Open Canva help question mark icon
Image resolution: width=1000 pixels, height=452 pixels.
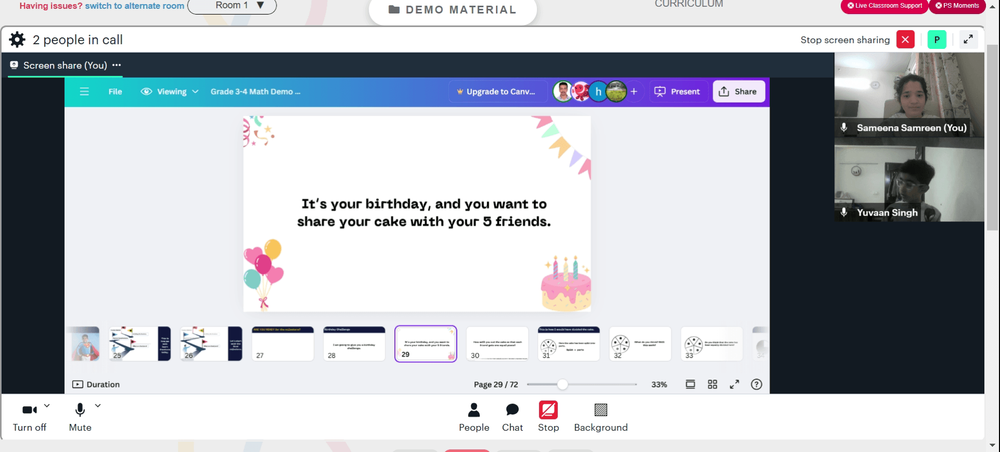[x=756, y=384]
